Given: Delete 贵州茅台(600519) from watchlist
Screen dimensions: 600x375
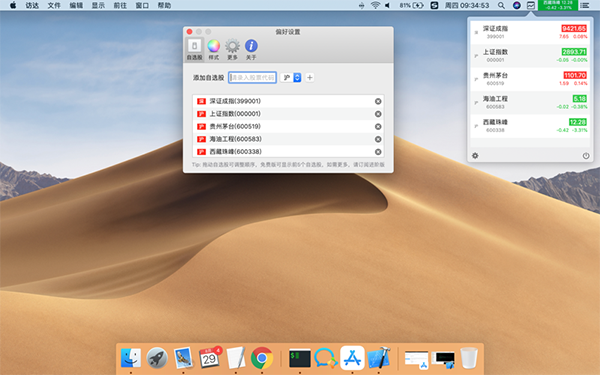Looking at the screenshot, I should click(378, 126).
